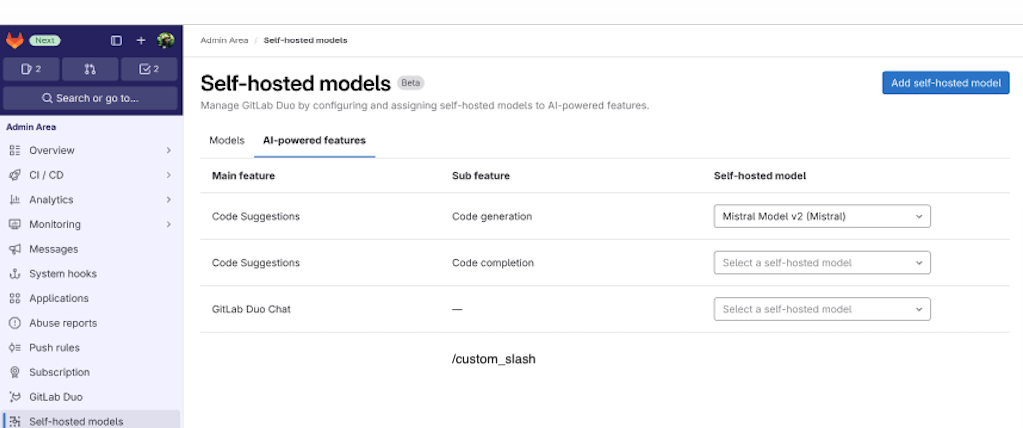Expand the Overview sidebar section
This screenshot has height=428, width=1023.
[90, 150]
